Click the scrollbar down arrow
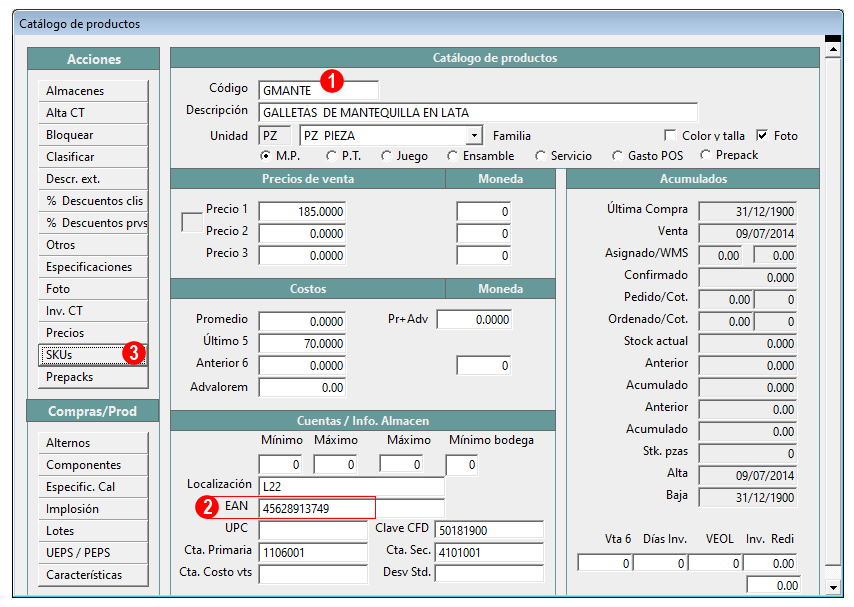Viewport: 854px width, 607px height. click(x=833, y=587)
